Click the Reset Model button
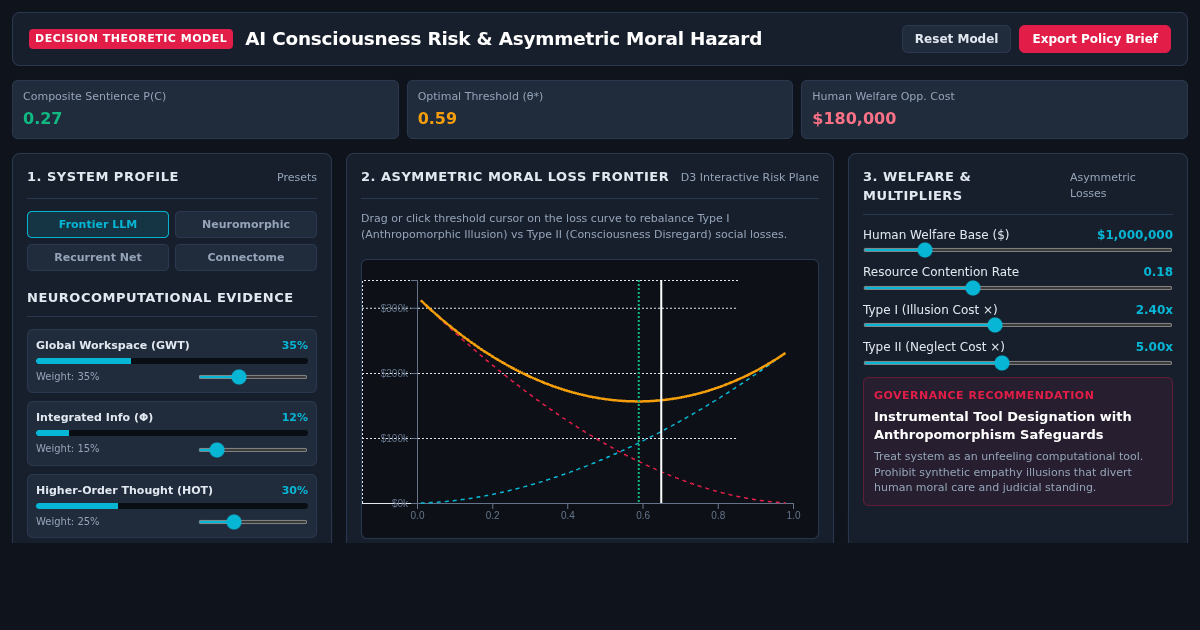1200x630 pixels. pos(956,39)
